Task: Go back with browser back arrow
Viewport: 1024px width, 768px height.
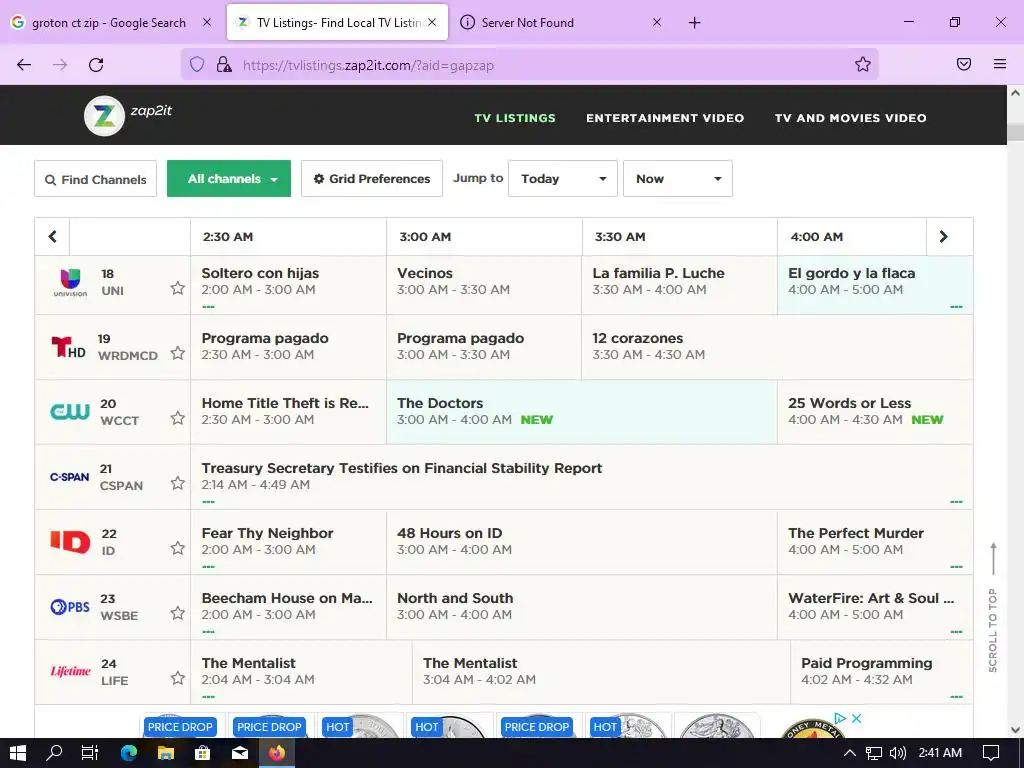Action: 24,65
